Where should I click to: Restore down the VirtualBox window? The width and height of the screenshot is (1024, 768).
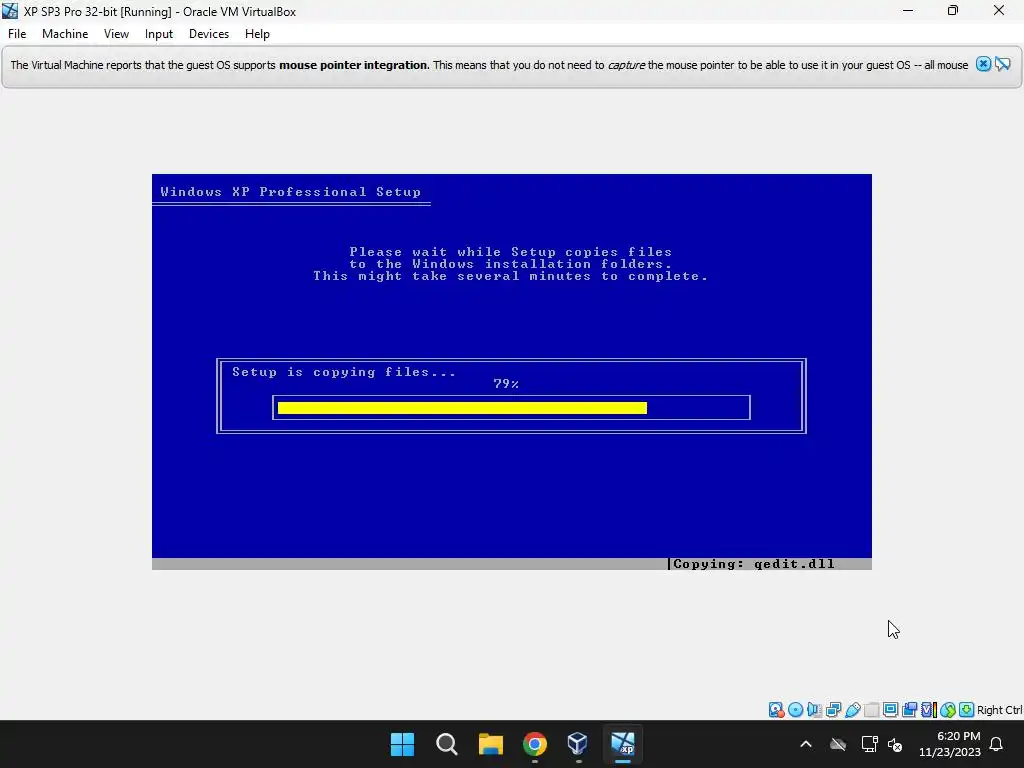click(x=953, y=11)
